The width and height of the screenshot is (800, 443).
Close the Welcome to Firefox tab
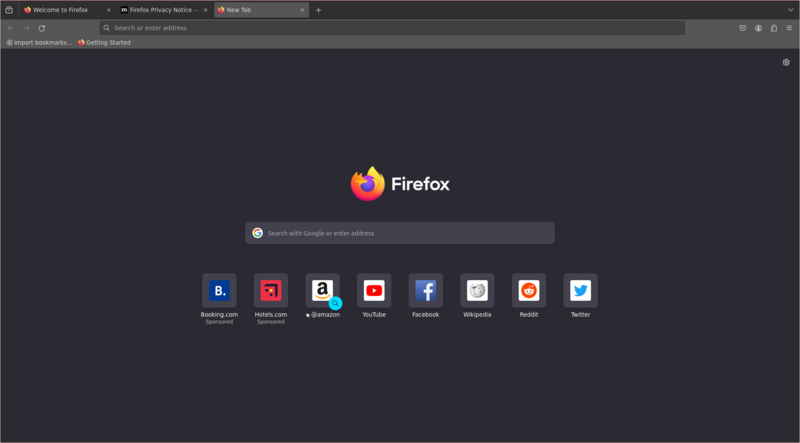click(x=109, y=10)
